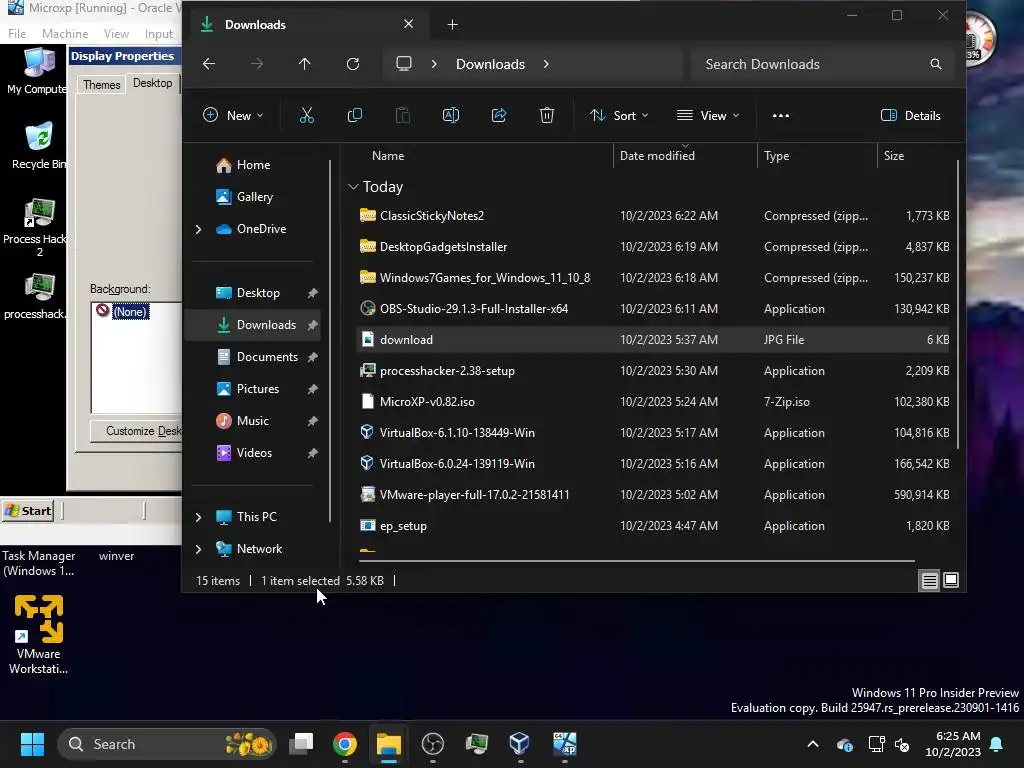Viewport: 1024px width, 768px height.
Task: Open Google Chrome from the taskbar
Action: tap(345, 744)
